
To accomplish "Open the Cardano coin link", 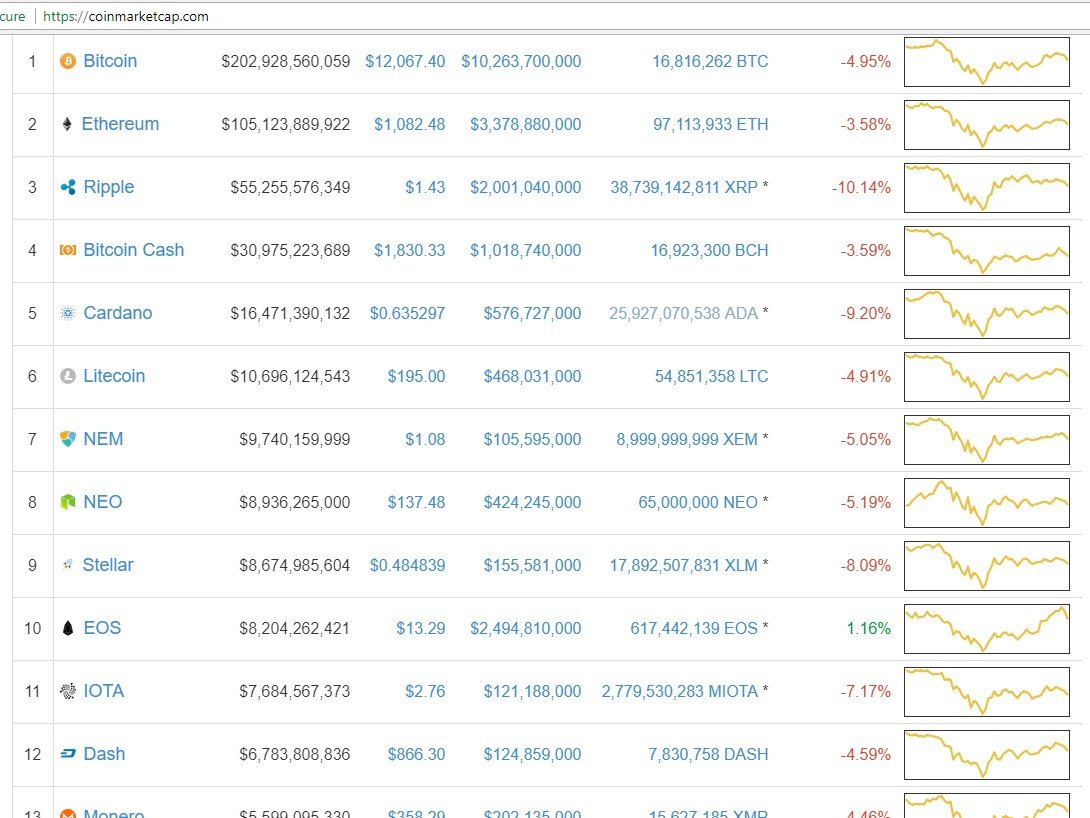I will click(x=117, y=313).
